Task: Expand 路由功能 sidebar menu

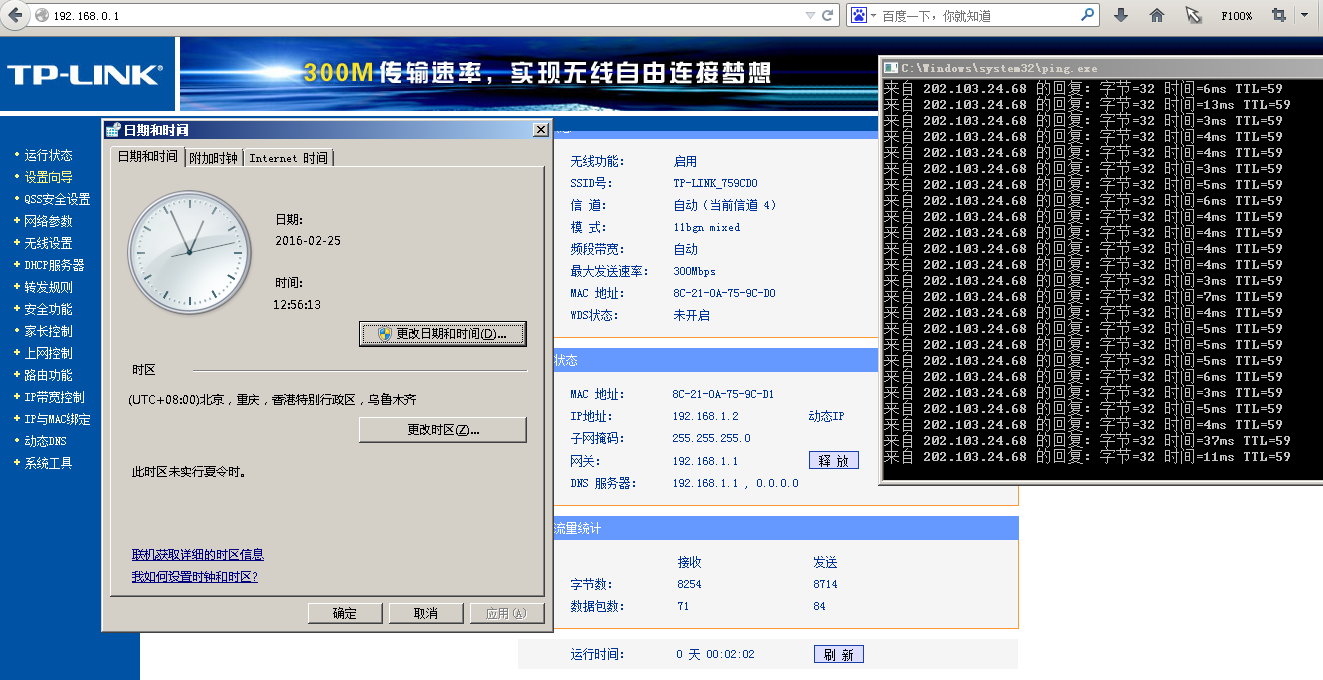Action: [x=48, y=375]
